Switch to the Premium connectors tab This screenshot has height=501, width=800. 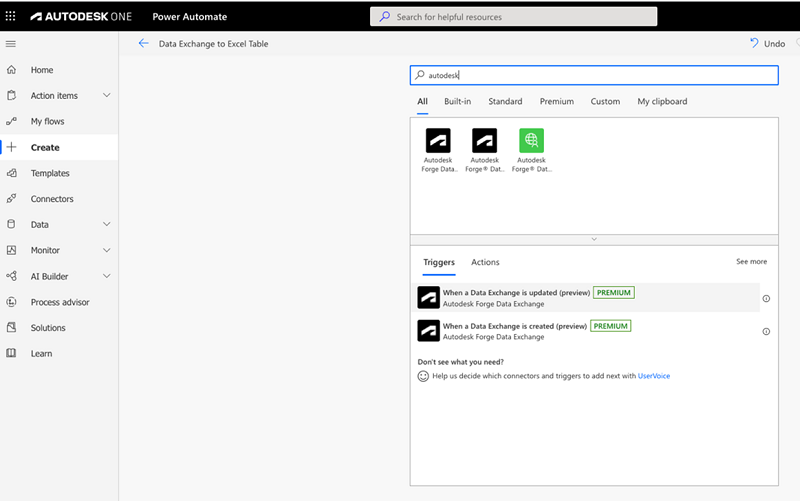(557, 102)
